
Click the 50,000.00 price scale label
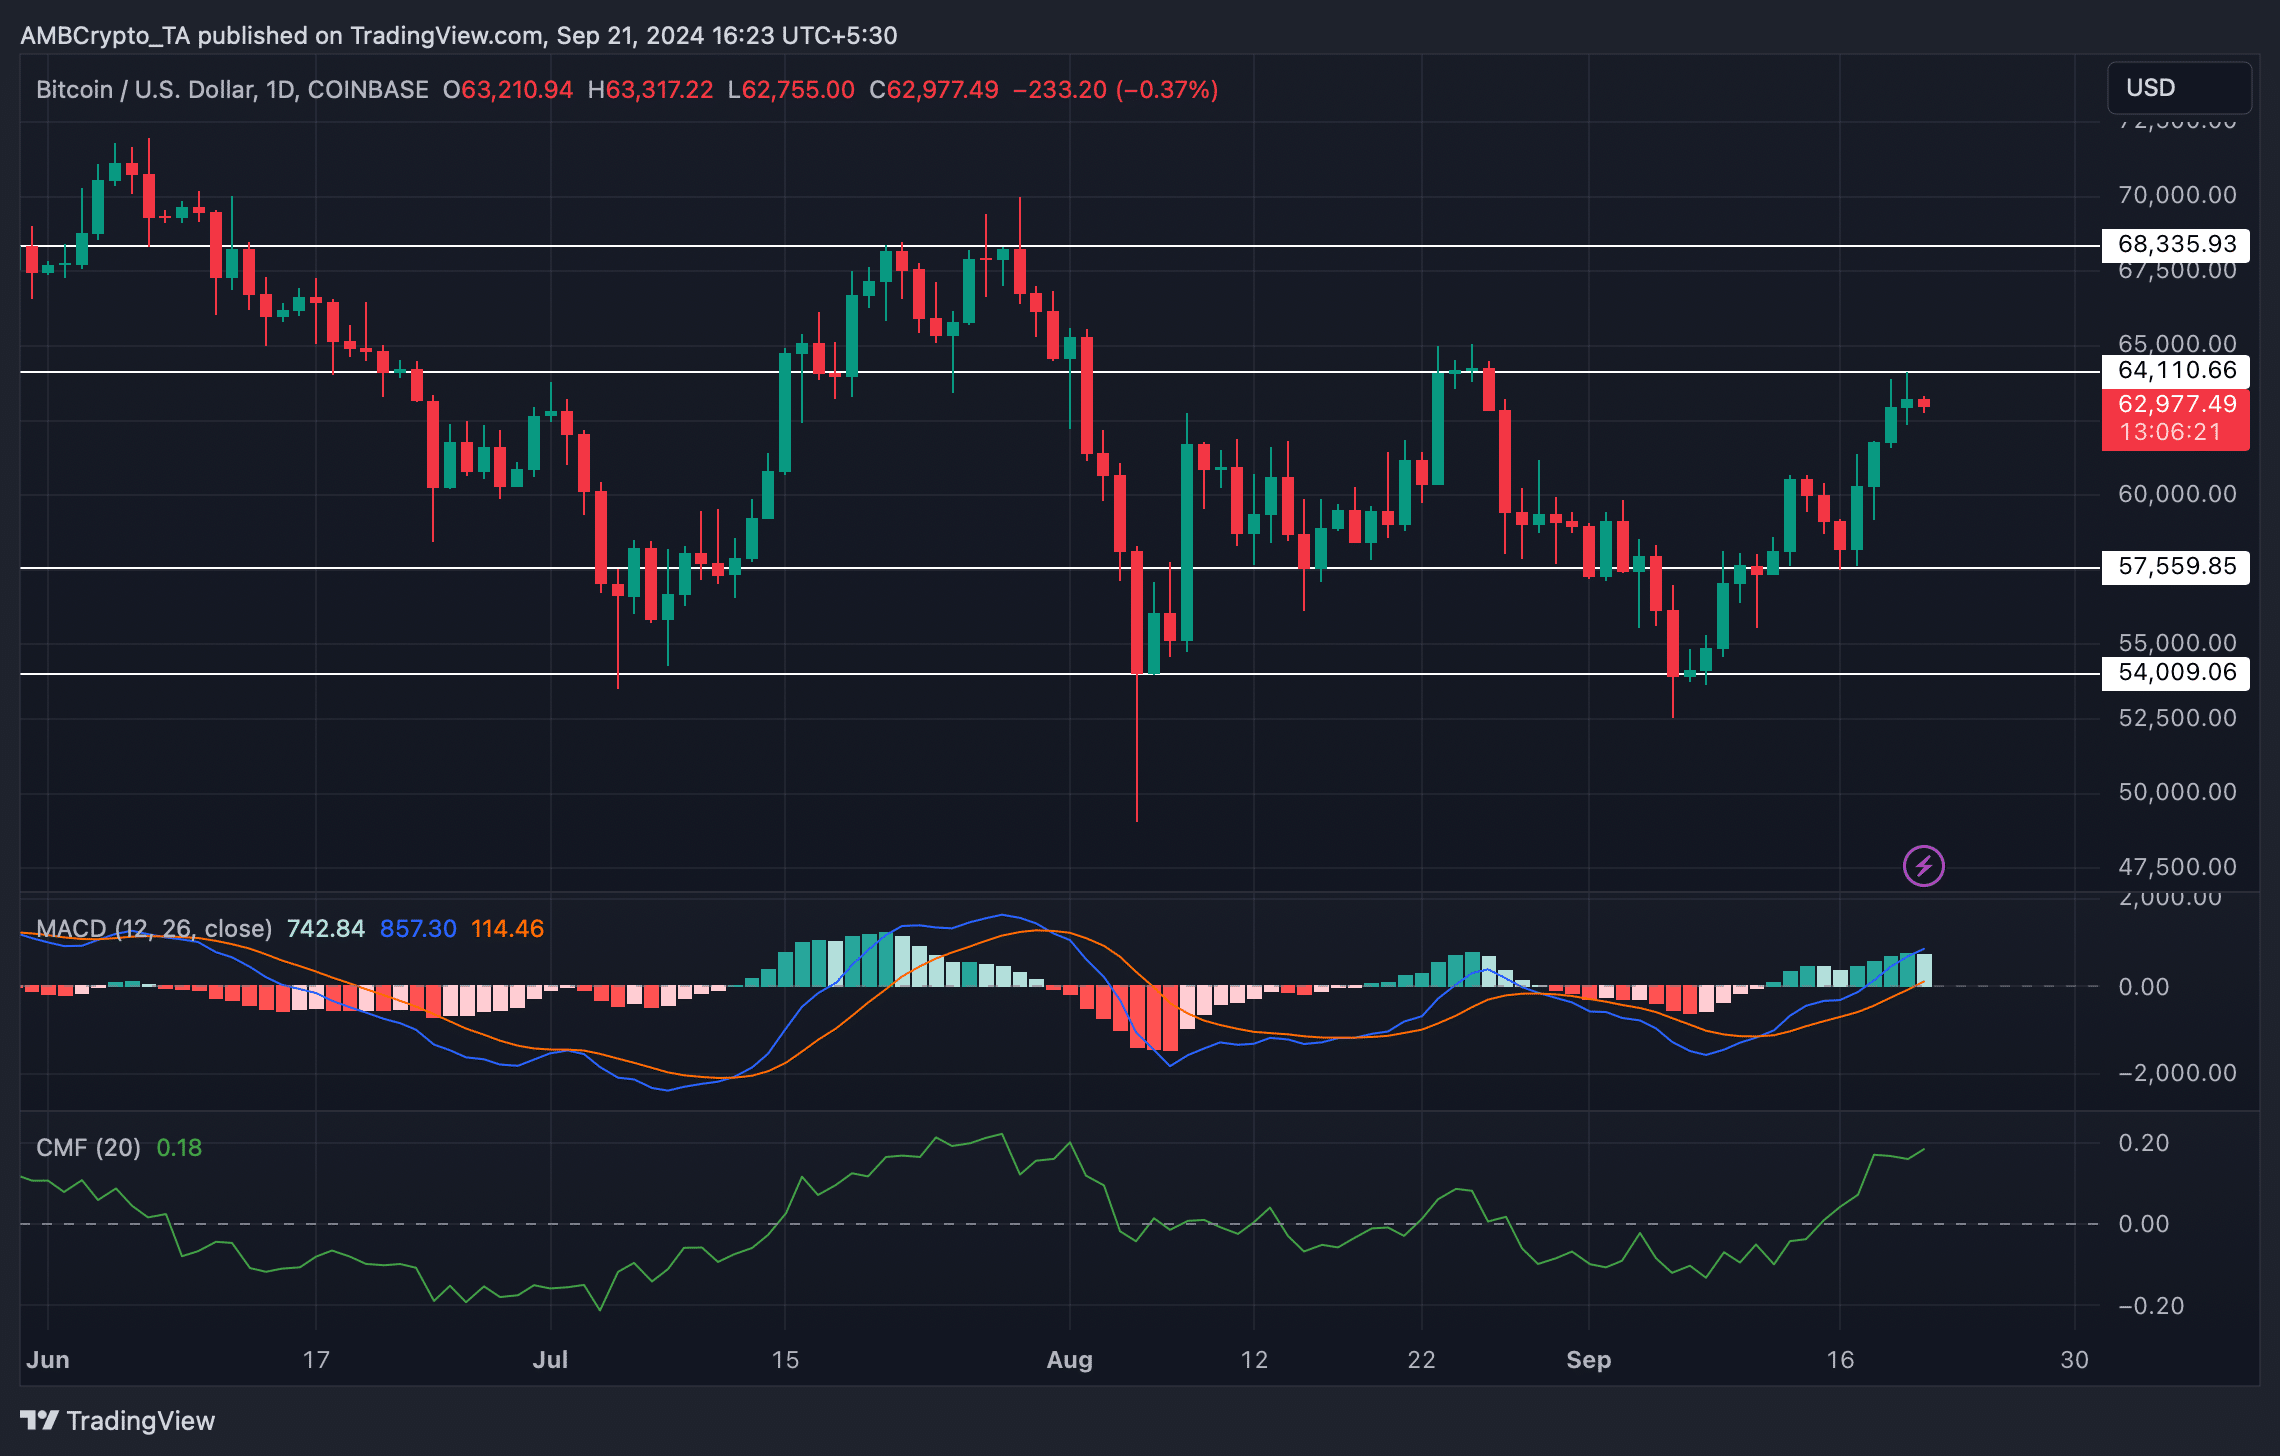(x=2177, y=792)
